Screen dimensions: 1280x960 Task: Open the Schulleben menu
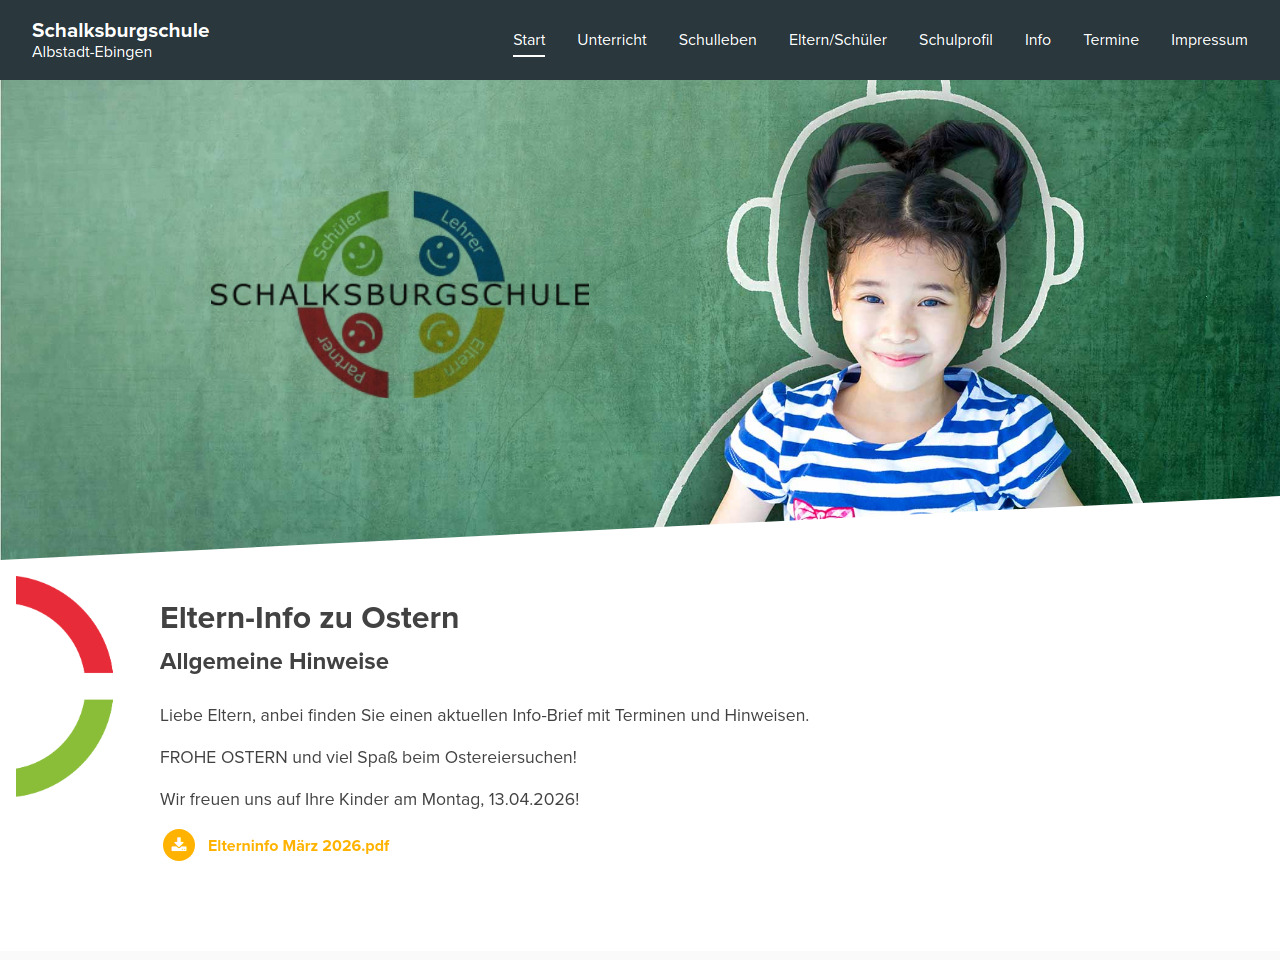[x=718, y=40]
